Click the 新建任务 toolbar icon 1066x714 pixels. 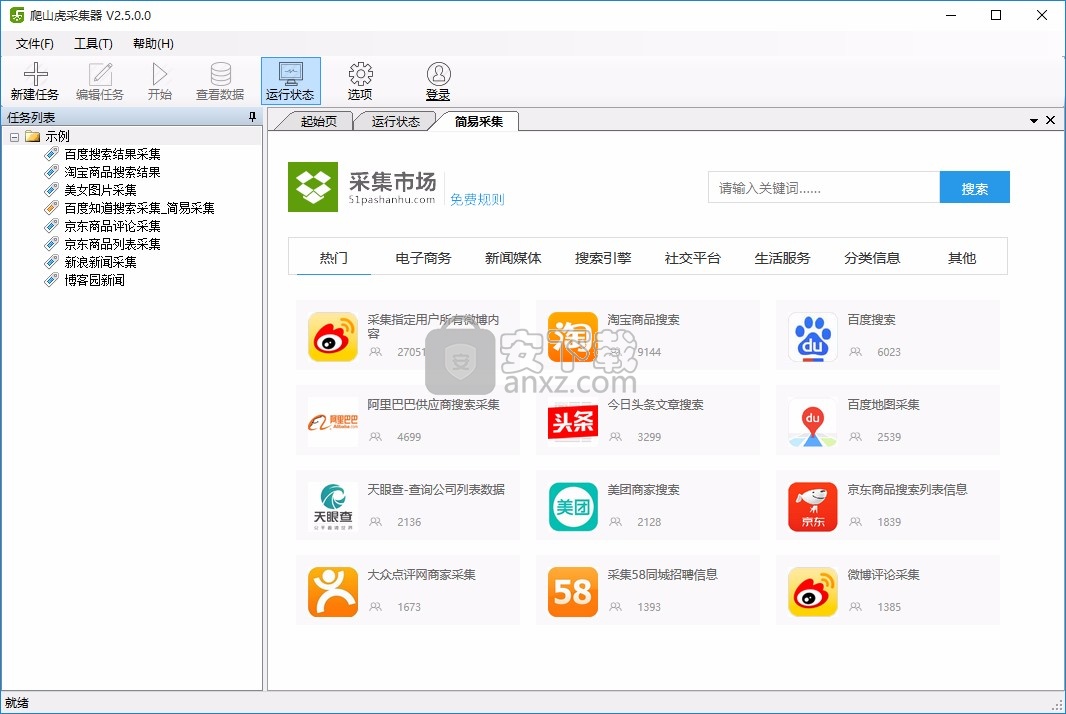click(x=35, y=73)
